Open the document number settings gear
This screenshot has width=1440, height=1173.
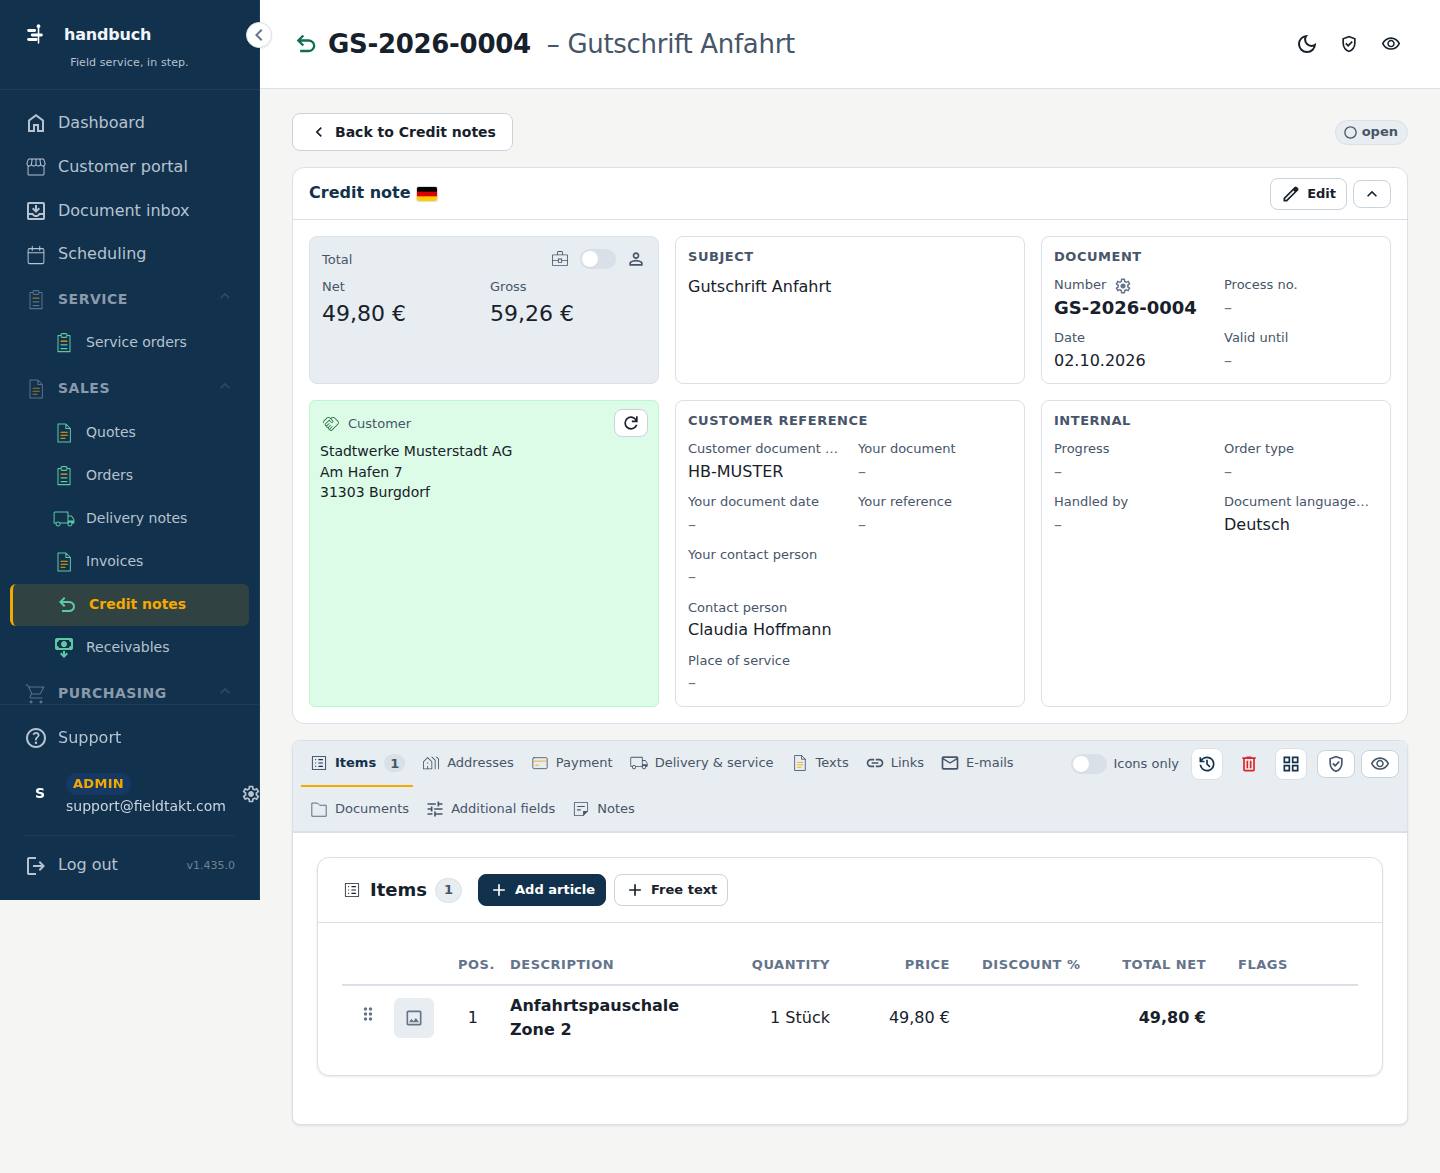[x=1123, y=285]
